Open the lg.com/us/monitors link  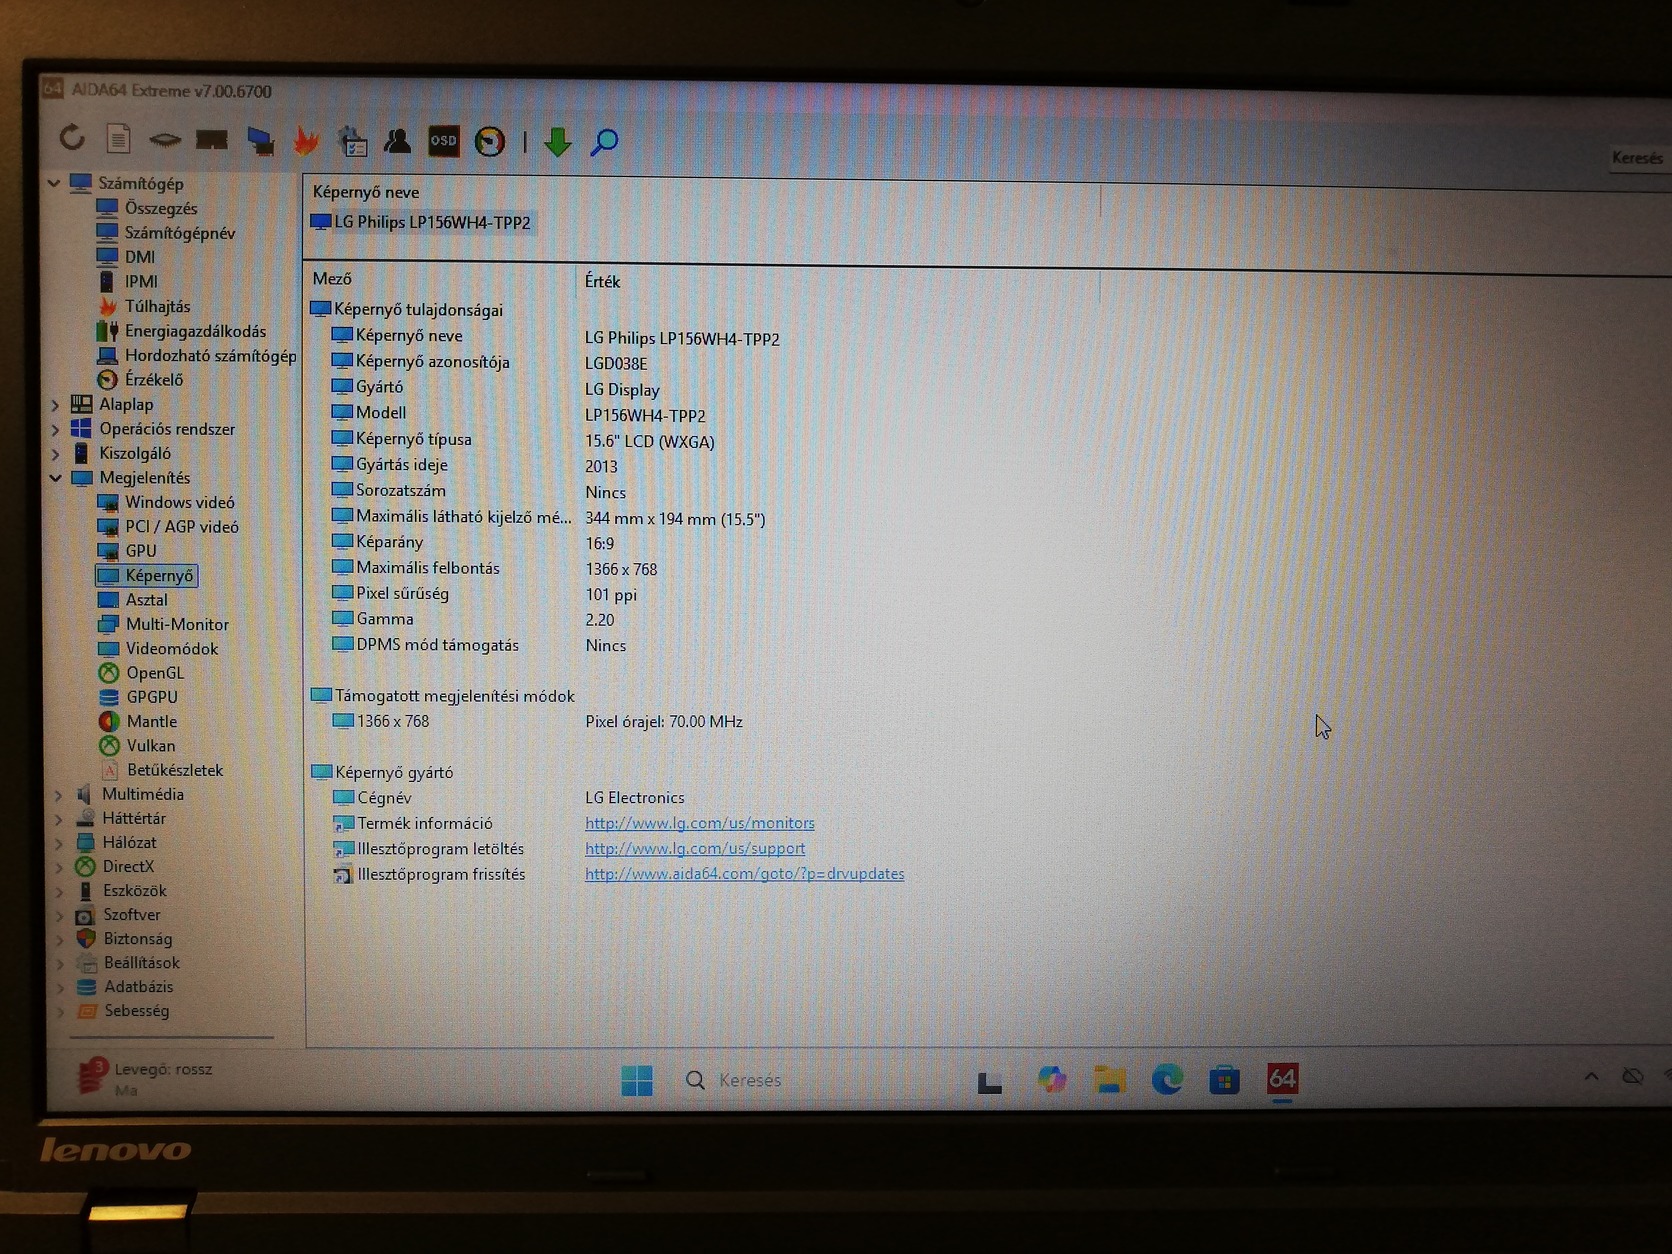tap(700, 823)
